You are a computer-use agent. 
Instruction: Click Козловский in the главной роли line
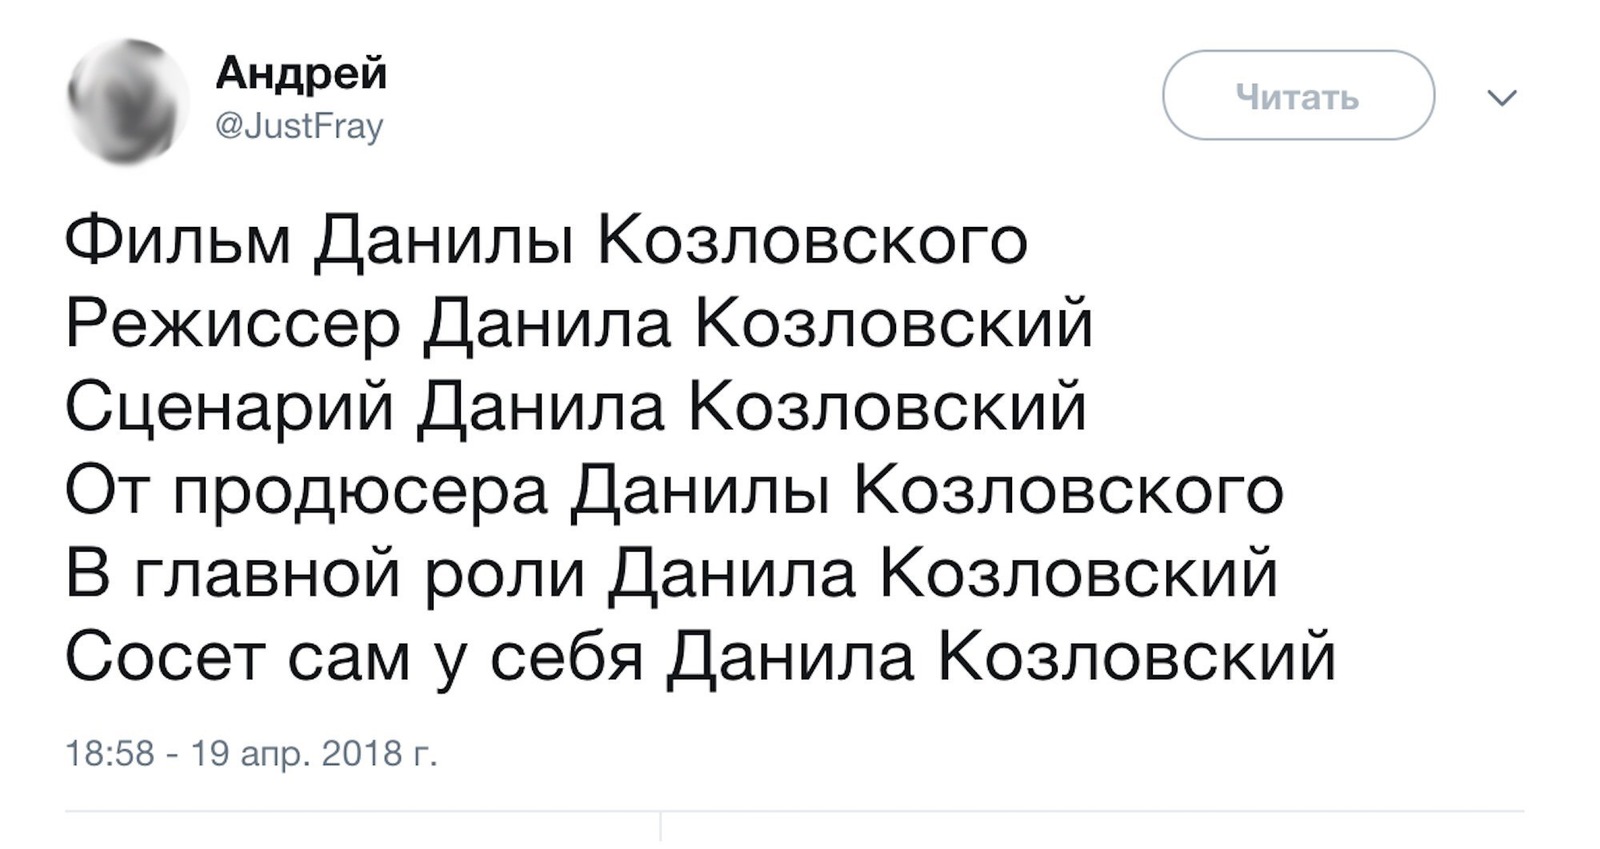pos(1080,575)
